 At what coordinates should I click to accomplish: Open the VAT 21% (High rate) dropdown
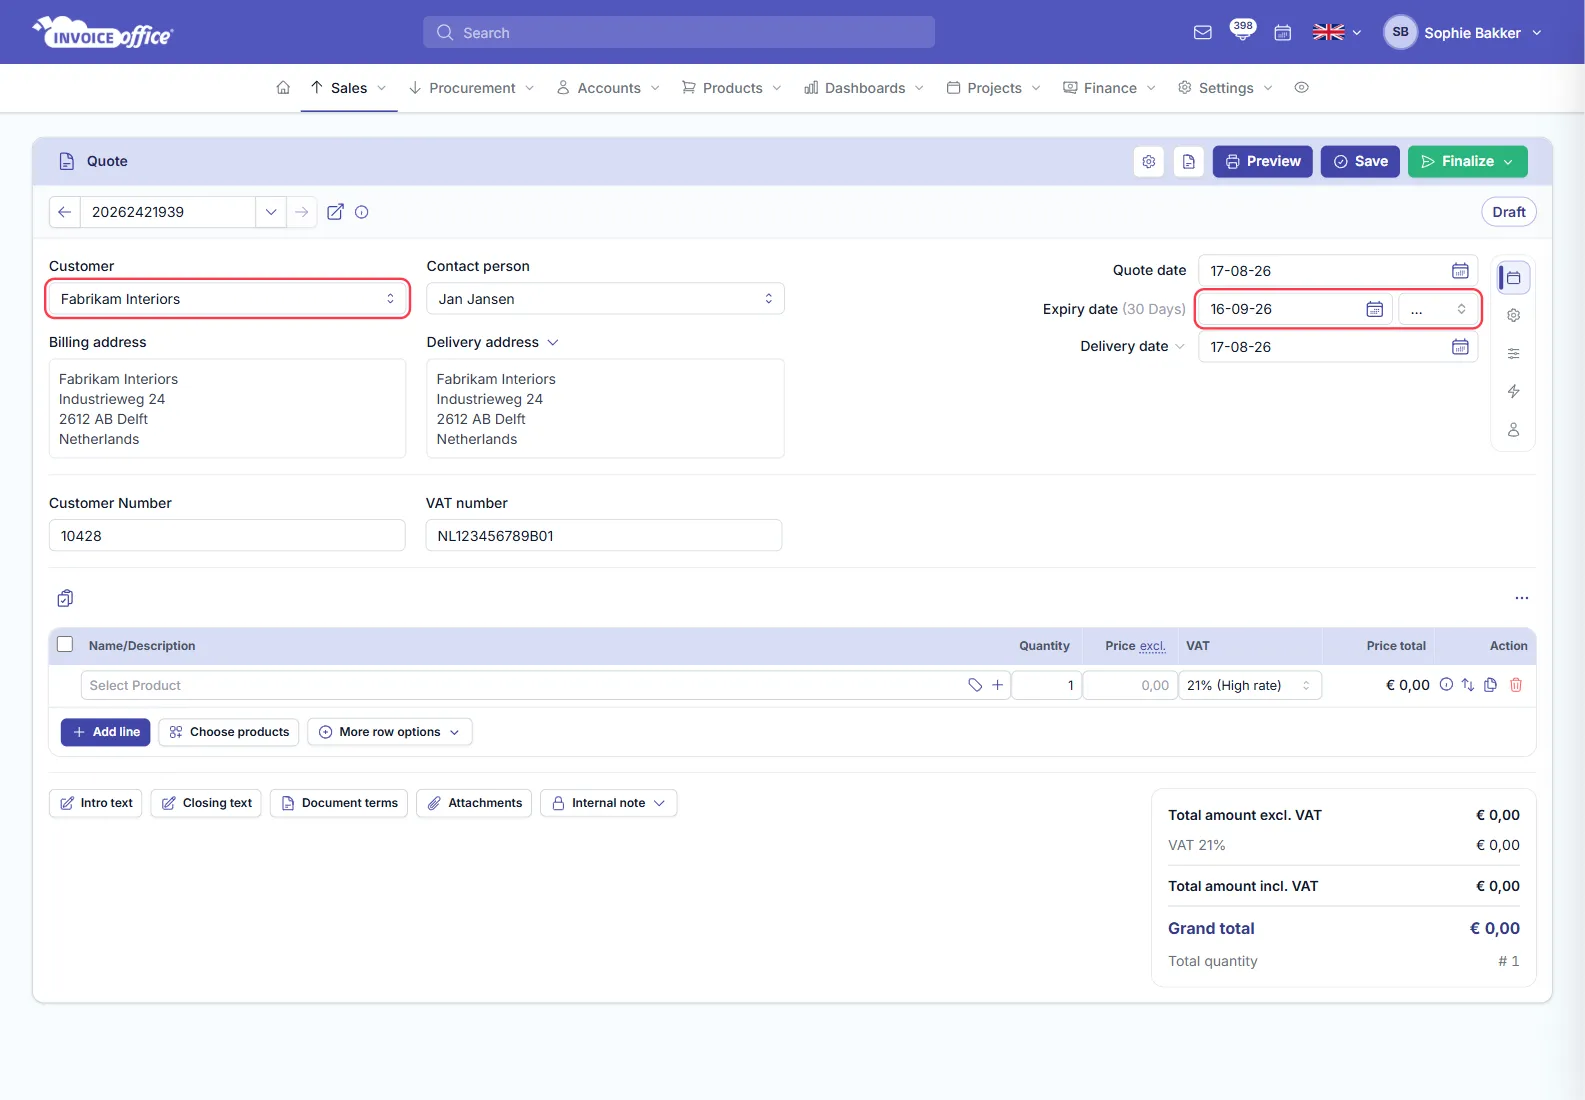1251,685
